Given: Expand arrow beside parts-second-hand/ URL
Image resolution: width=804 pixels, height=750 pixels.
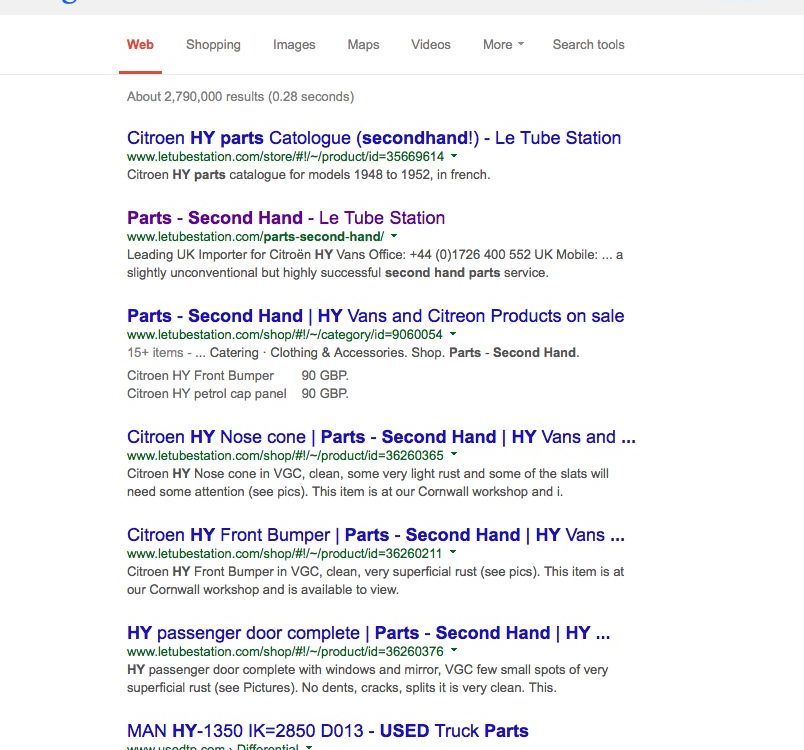Looking at the screenshot, I should click(x=394, y=236).
